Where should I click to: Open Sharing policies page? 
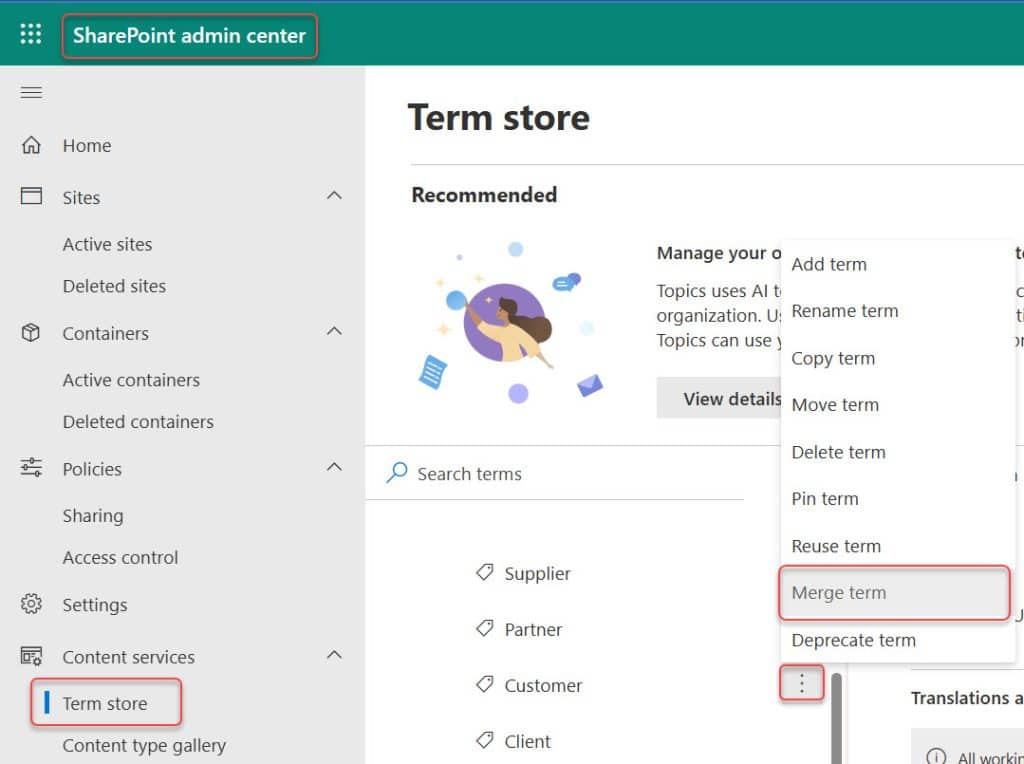(93, 517)
